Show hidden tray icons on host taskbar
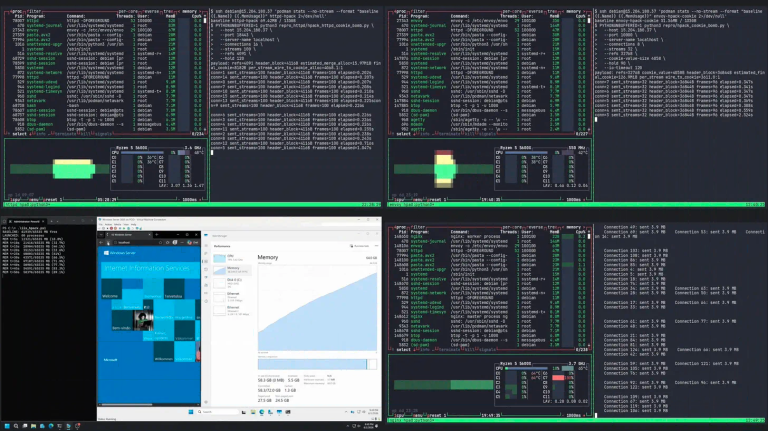Viewport: 768px width, 431px height. [x=348, y=426]
